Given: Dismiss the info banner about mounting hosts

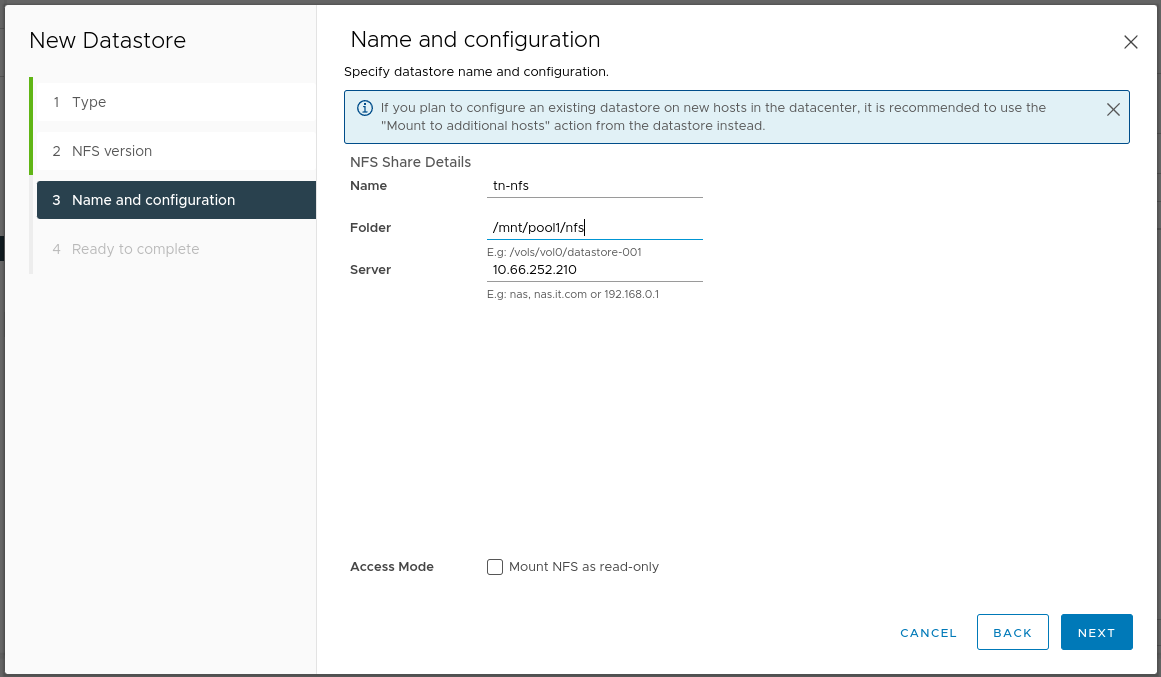Looking at the screenshot, I should [x=1113, y=110].
